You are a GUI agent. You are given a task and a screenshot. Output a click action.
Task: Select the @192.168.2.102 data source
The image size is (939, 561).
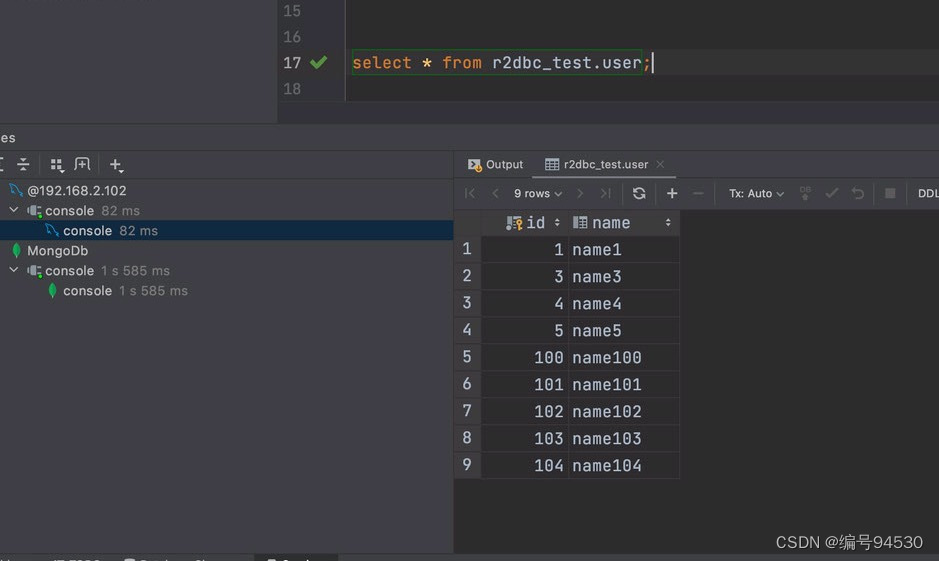click(x=77, y=190)
